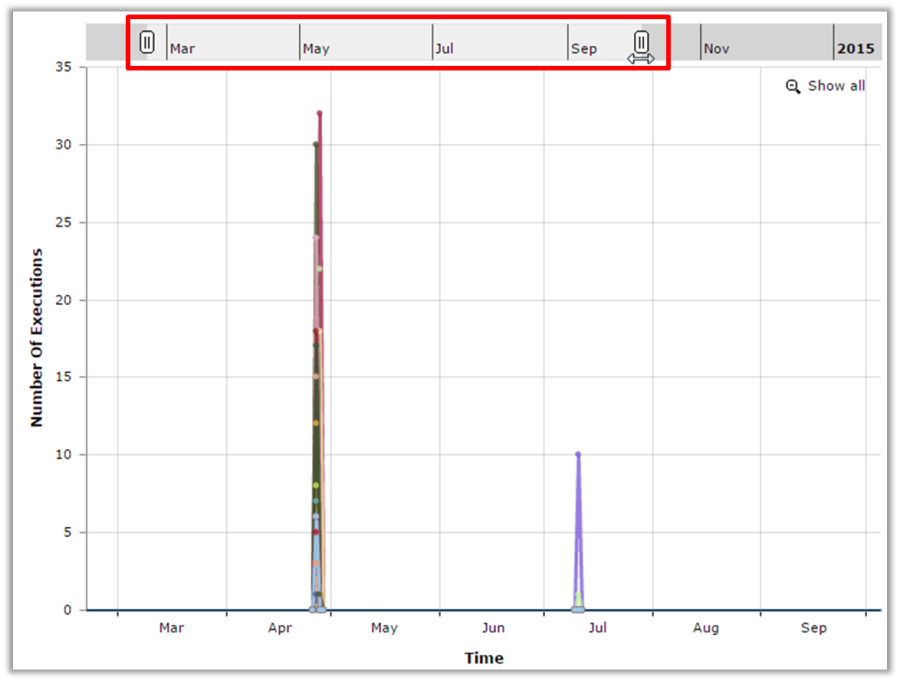Click the Aug label on the x-axis
Screen dimensions: 900x681
click(706, 628)
